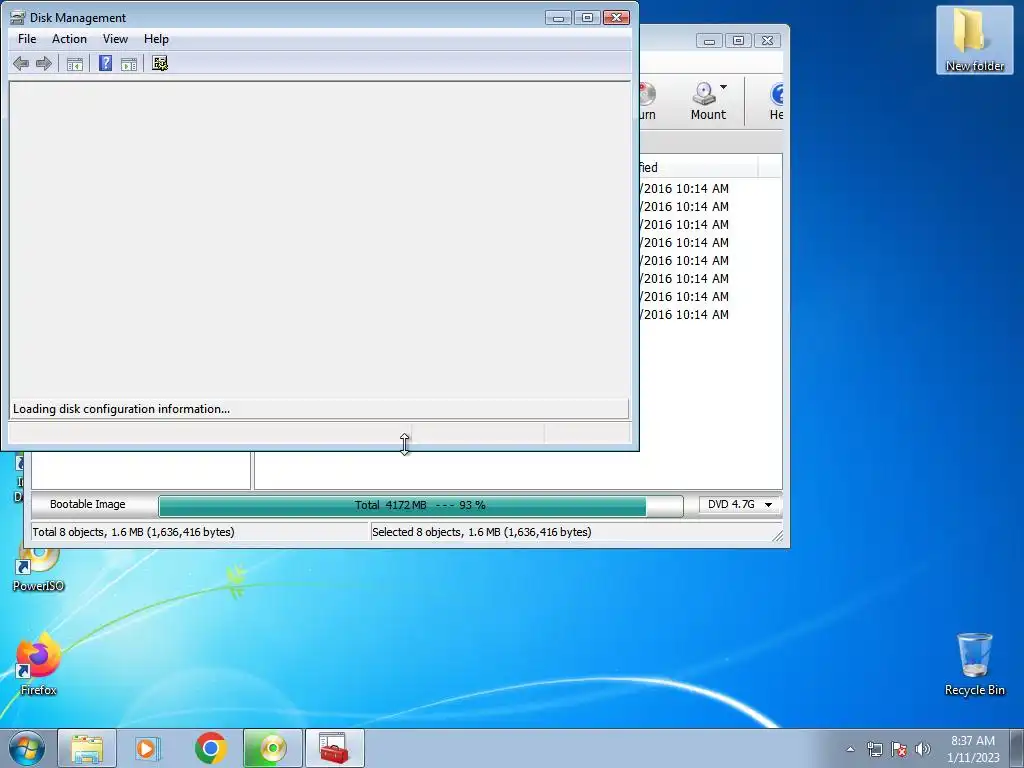Click "Selected 8 objects, 1.6 MB" status text
This screenshot has width=1024, height=768.
click(481, 532)
